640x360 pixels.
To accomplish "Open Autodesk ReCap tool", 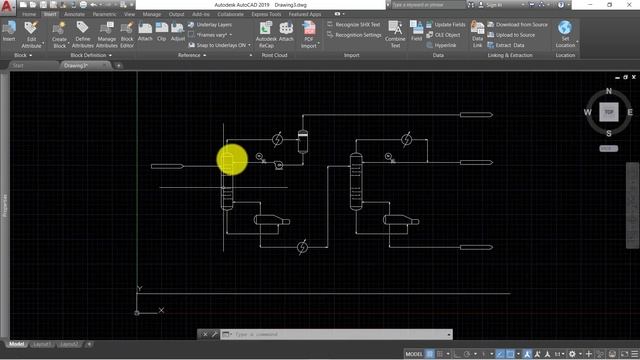I will [266, 34].
